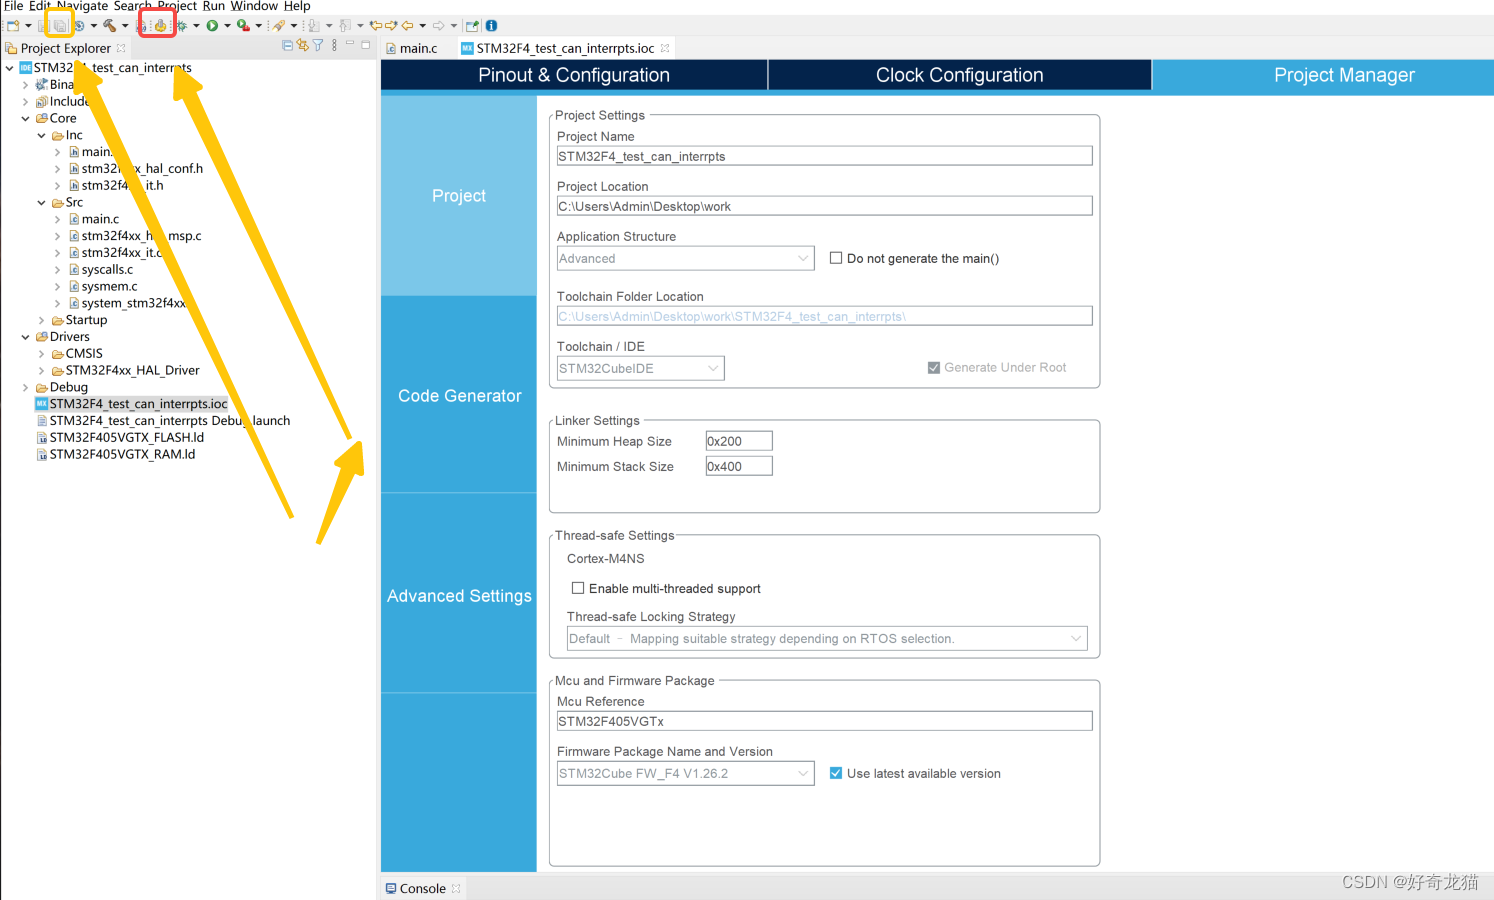
Task: Collapse the Drivers folder node
Action: (x=25, y=337)
